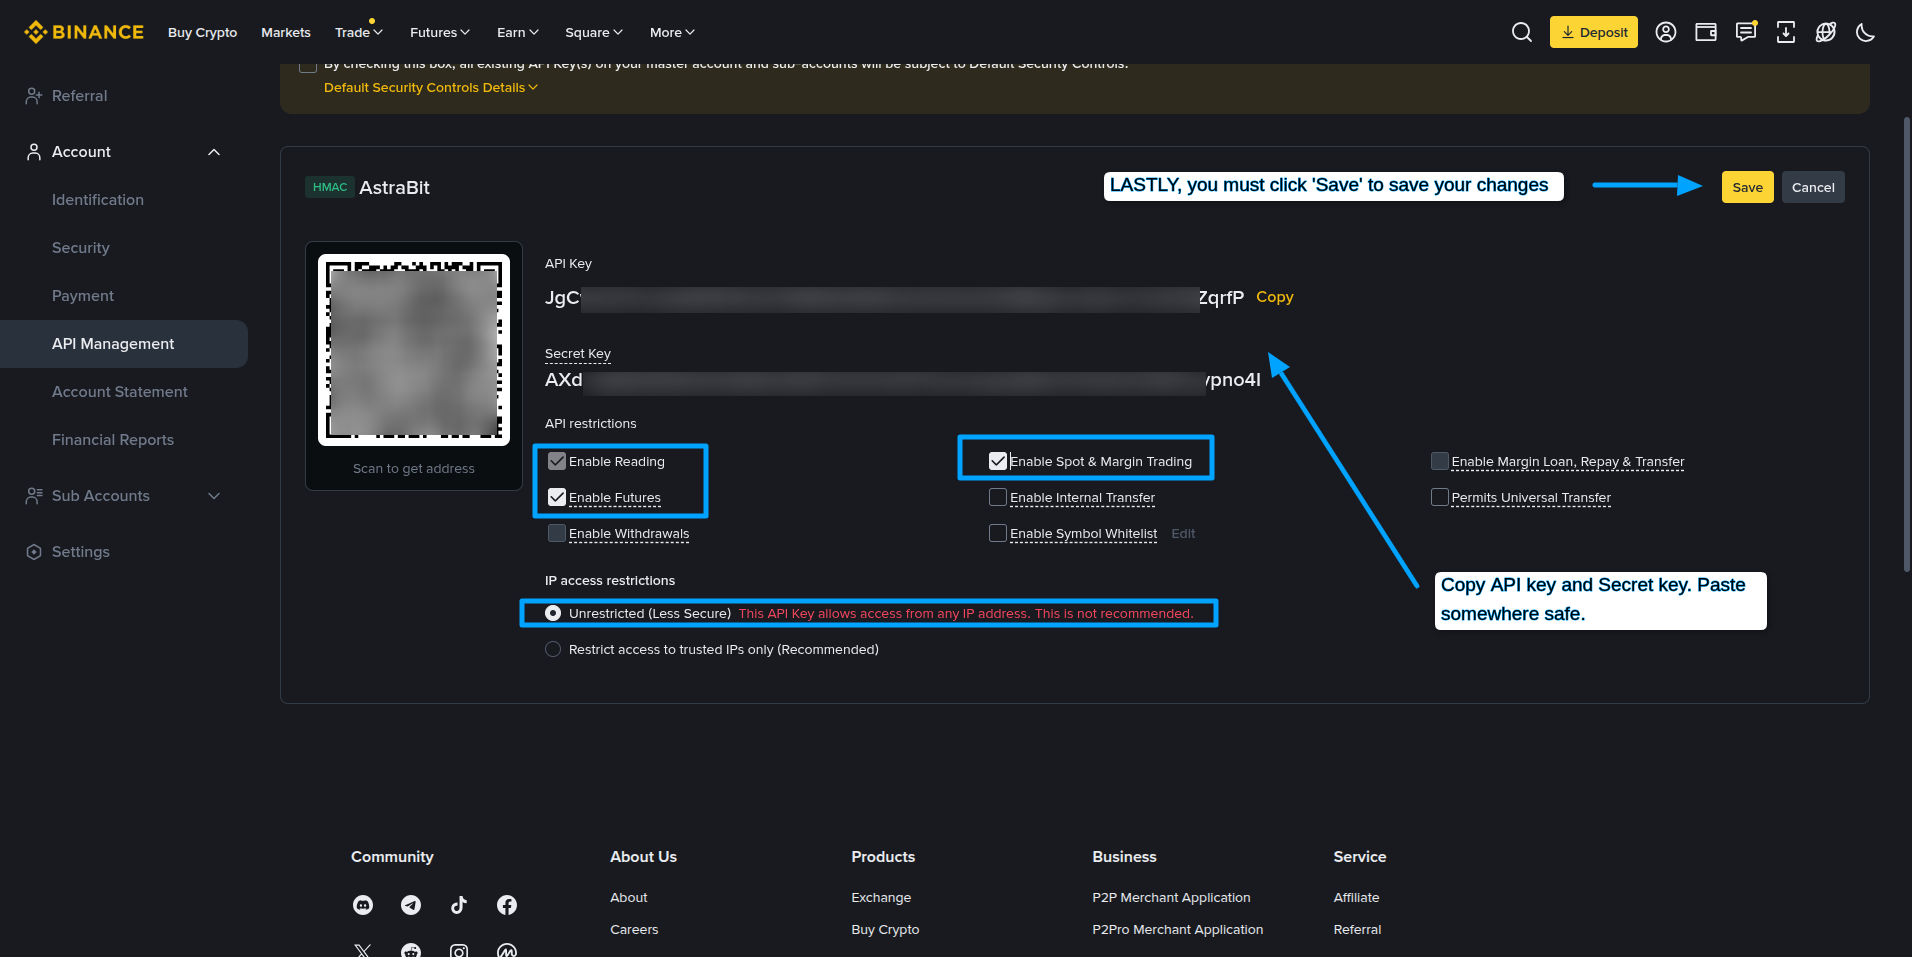Open the Trade dropdown menu
Screen dimensions: 1912x957
click(359, 32)
